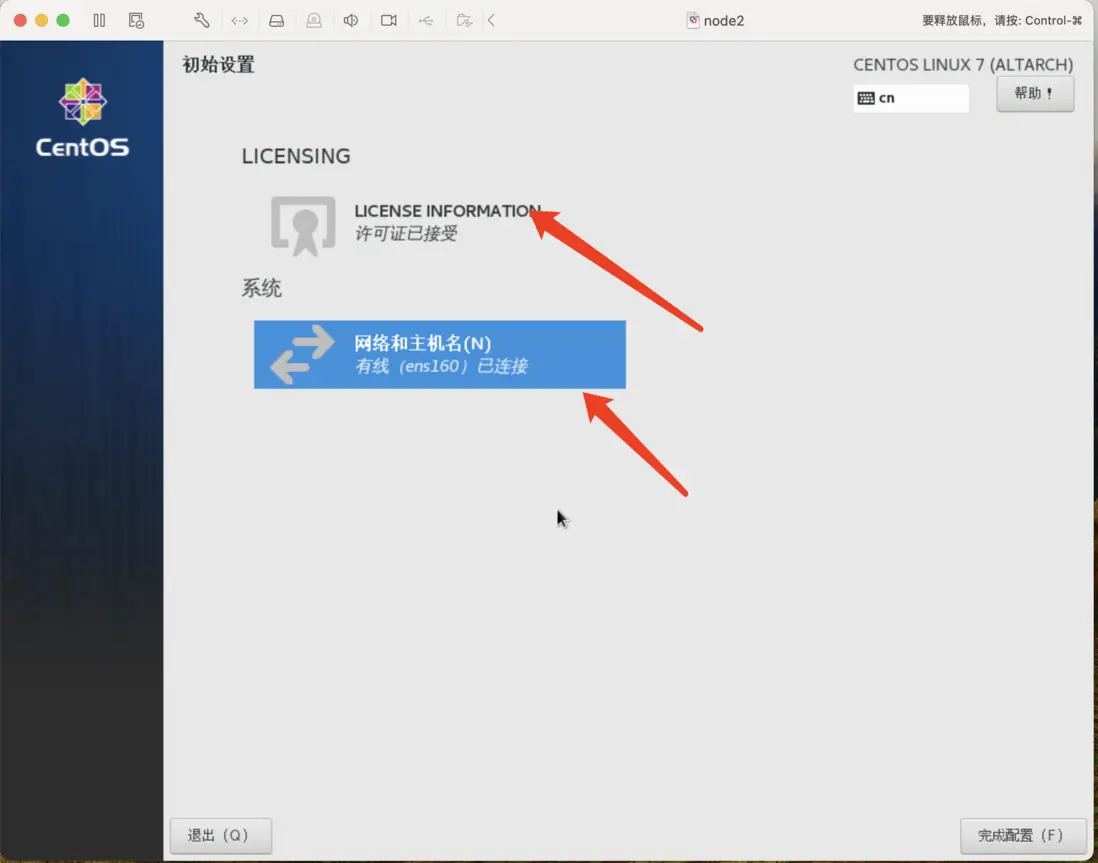
Task: Click the 系统 section heading
Action: [261, 289]
